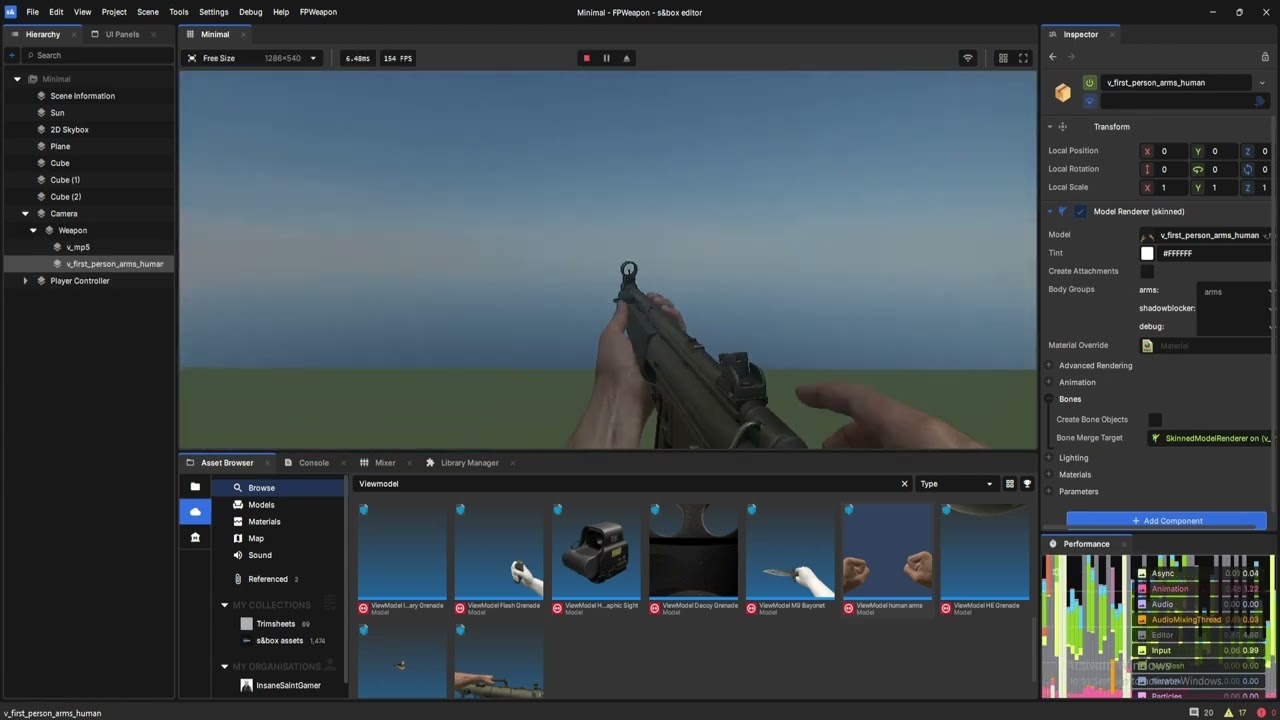Open the Type filter dropdown
1280x720 pixels.
point(957,484)
